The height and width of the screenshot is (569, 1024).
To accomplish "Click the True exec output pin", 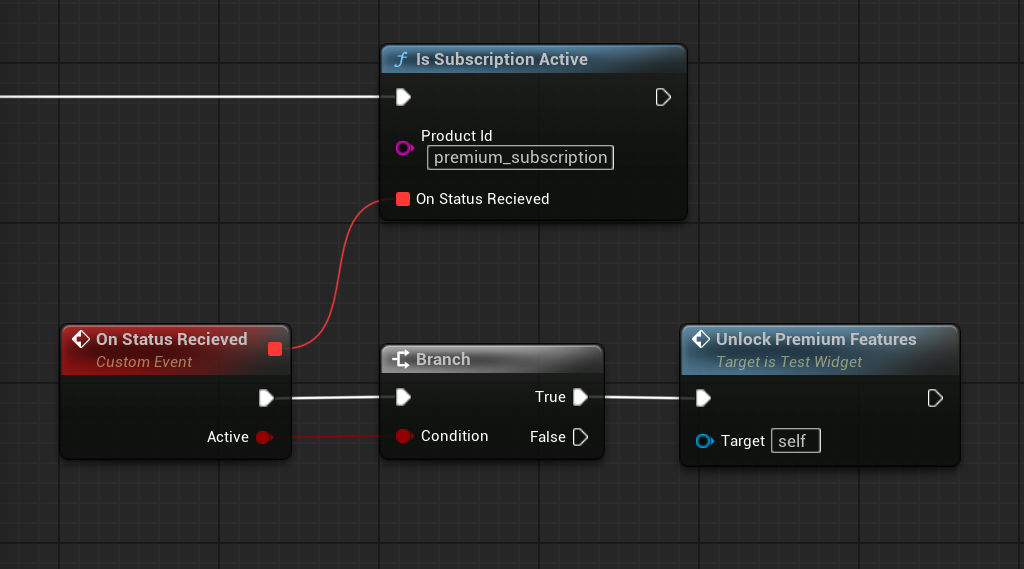I will (580, 397).
